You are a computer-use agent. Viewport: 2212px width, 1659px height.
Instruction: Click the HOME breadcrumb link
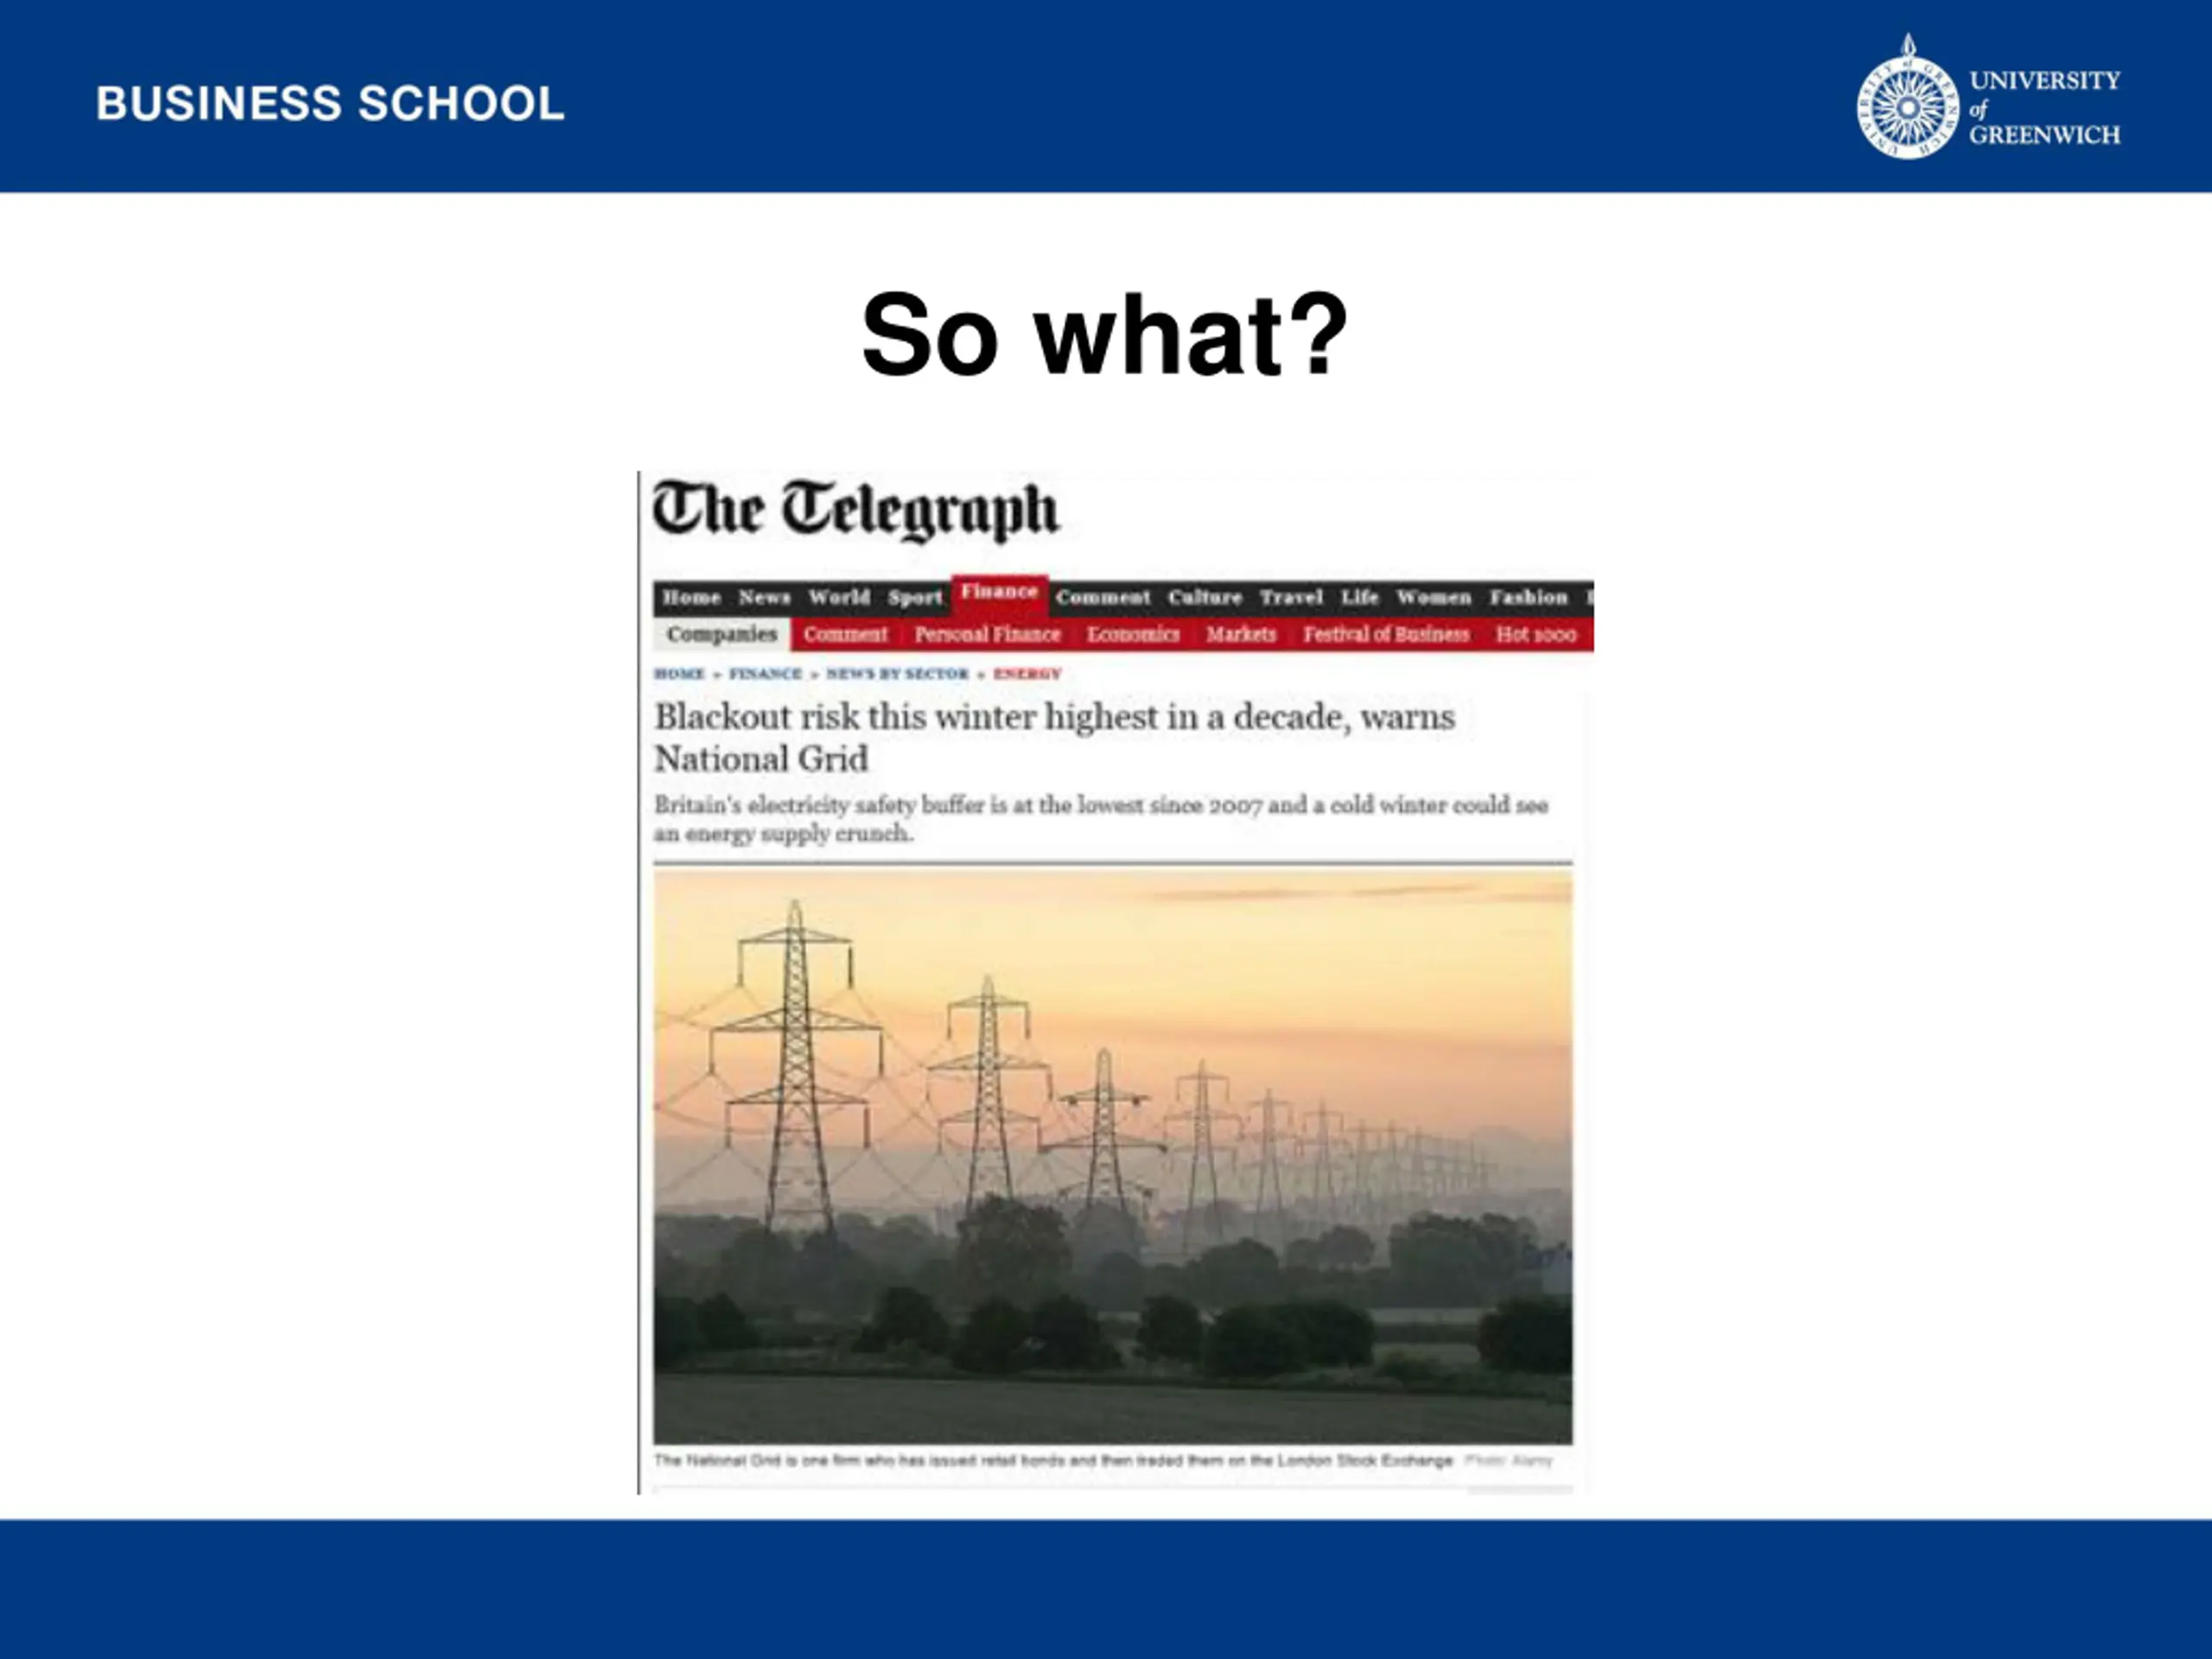679,673
